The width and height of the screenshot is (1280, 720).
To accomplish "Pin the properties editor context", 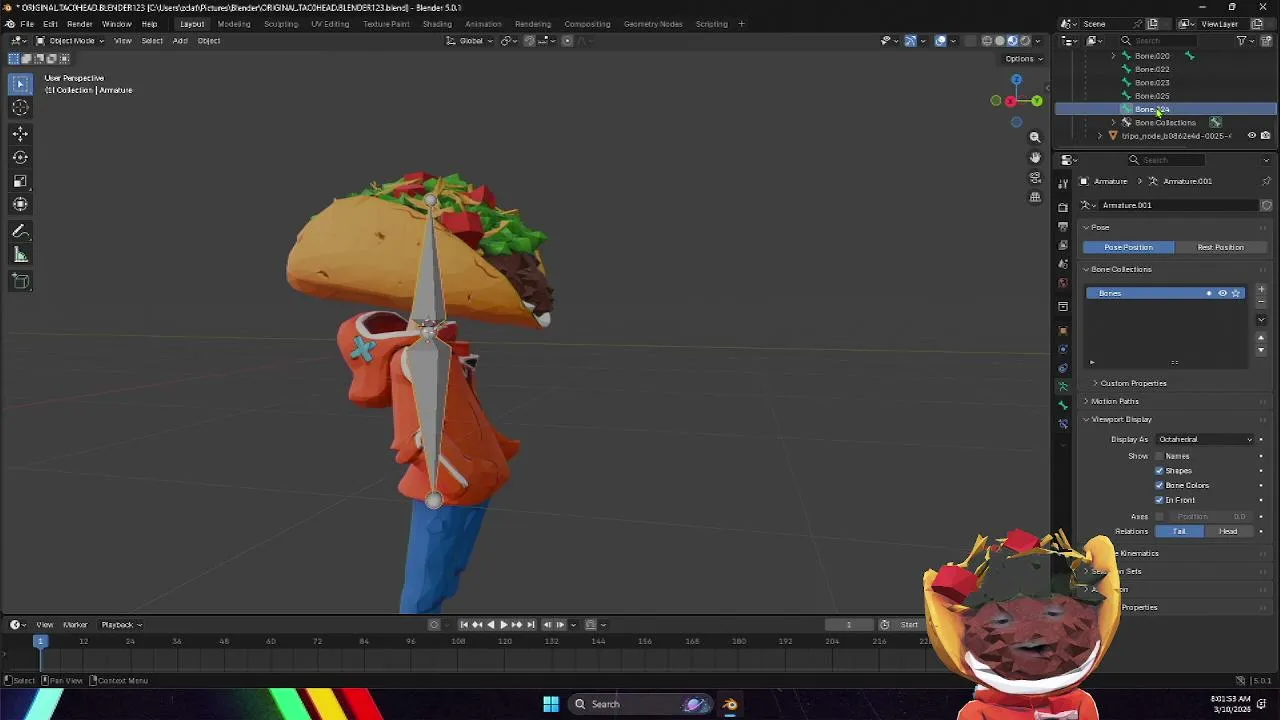I will point(1266,181).
